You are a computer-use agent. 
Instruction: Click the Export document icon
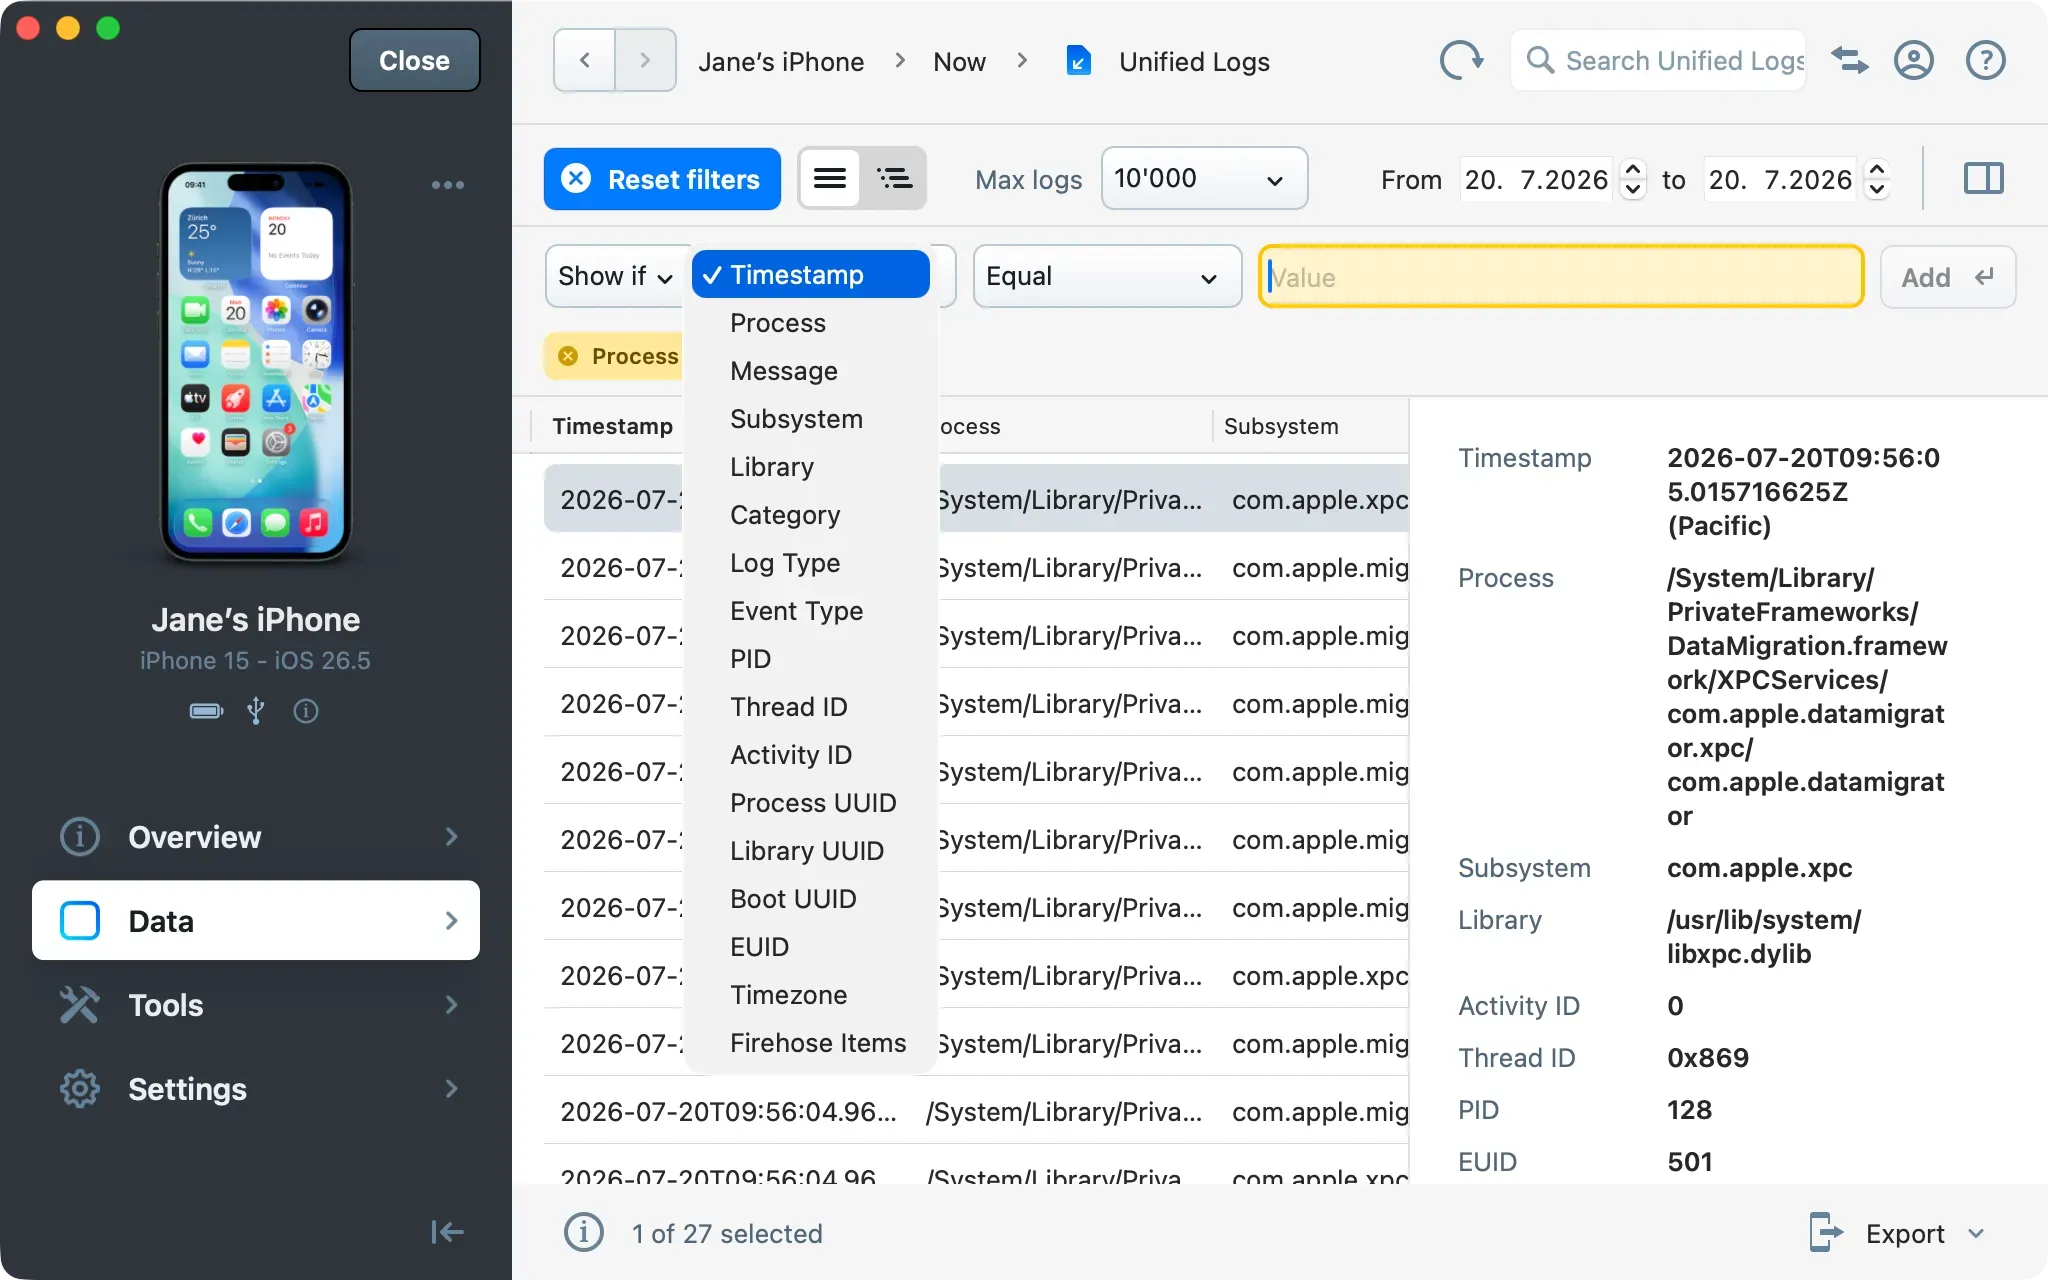[x=1826, y=1233]
